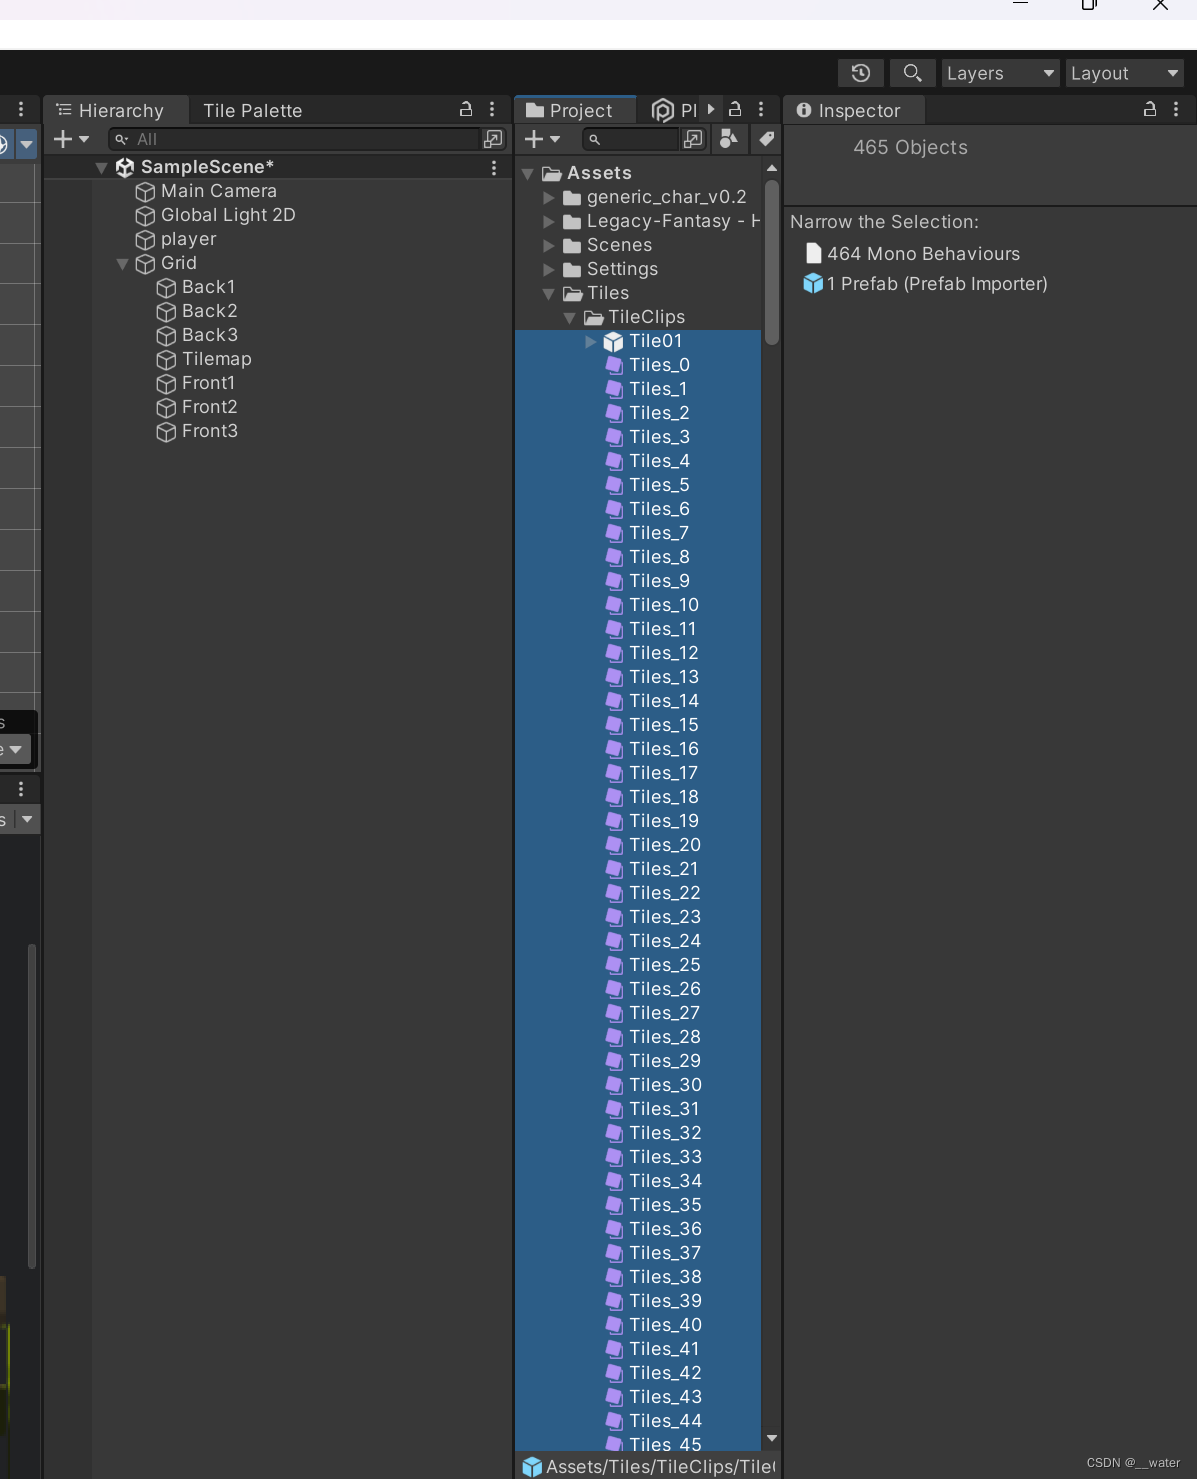The width and height of the screenshot is (1197, 1479).
Task: Expand the Legacy-Fantasy folder
Action: 548,222
